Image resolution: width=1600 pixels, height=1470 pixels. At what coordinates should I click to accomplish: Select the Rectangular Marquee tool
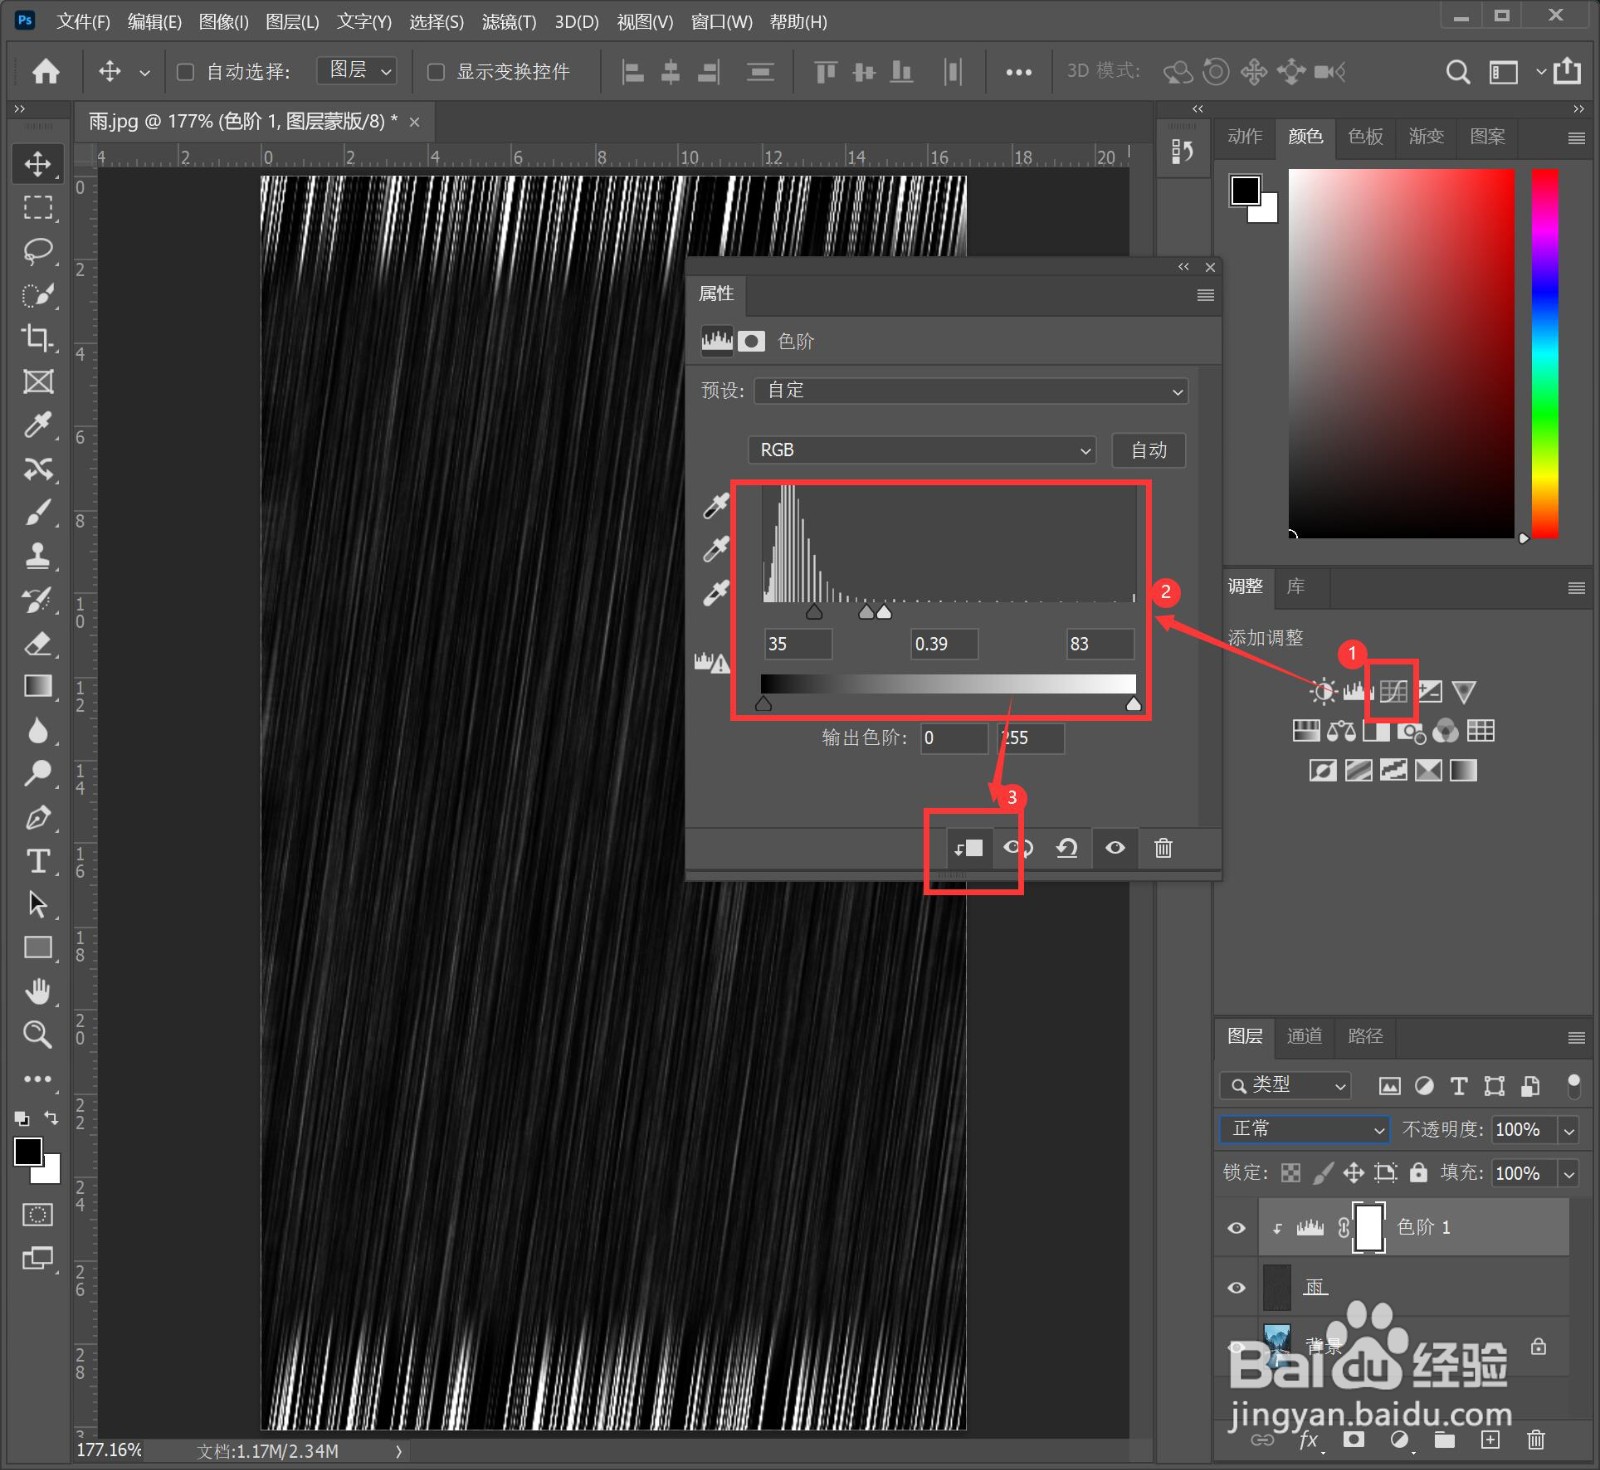[38, 207]
